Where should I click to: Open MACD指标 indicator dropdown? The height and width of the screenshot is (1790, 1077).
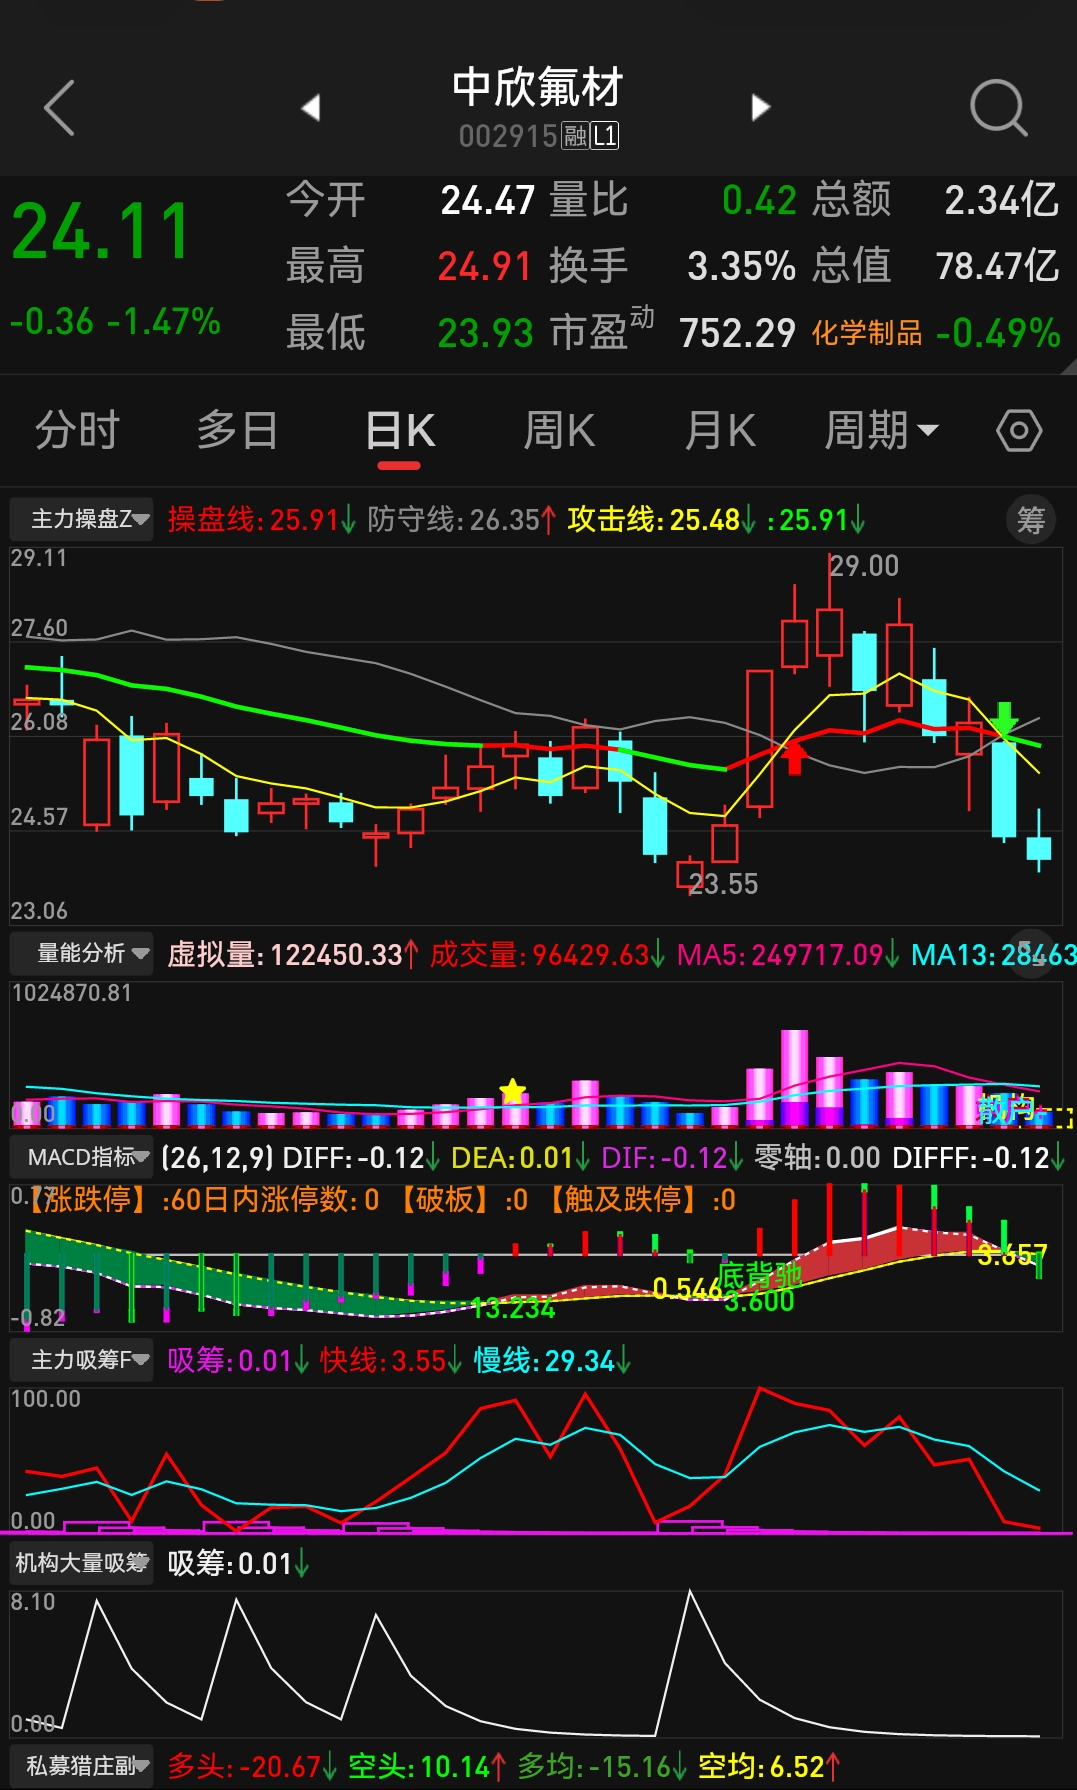click(x=82, y=1157)
